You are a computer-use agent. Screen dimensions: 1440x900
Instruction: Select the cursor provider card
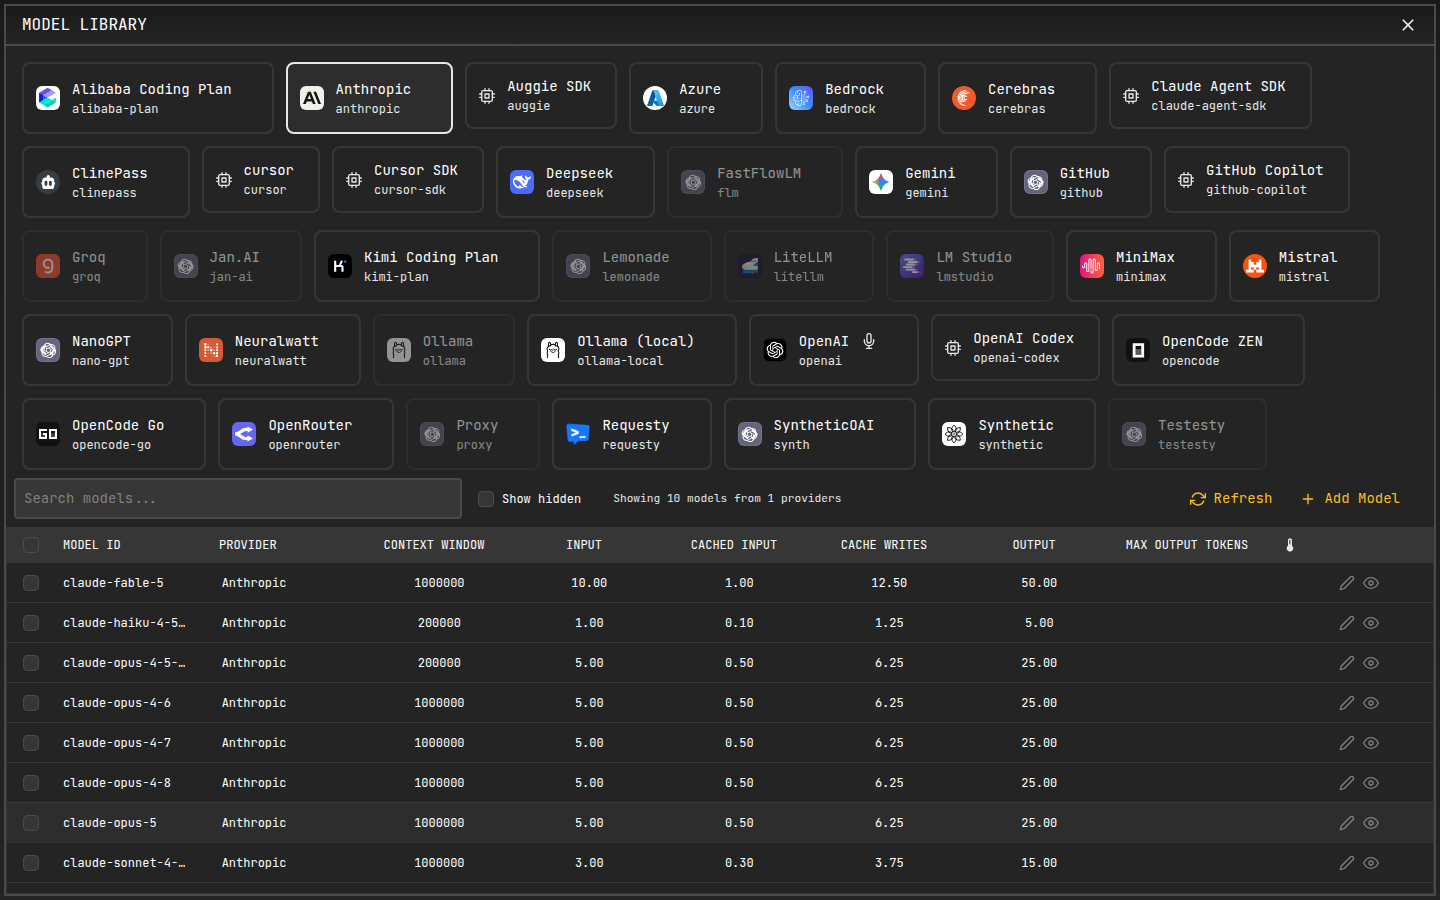click(261, 180)
